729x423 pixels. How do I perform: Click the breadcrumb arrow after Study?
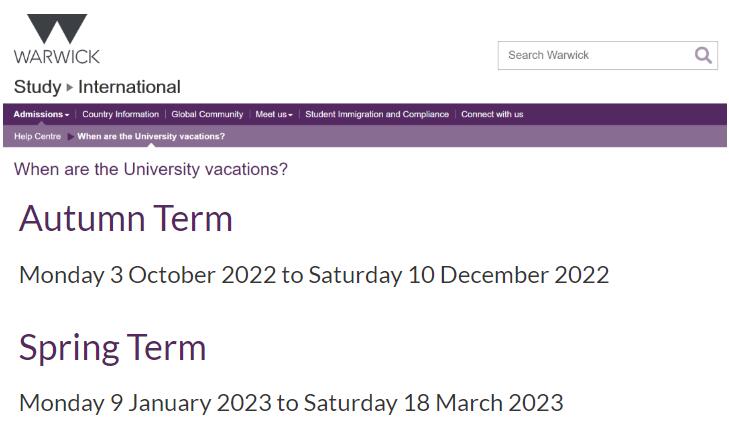[x=70, y=87]
